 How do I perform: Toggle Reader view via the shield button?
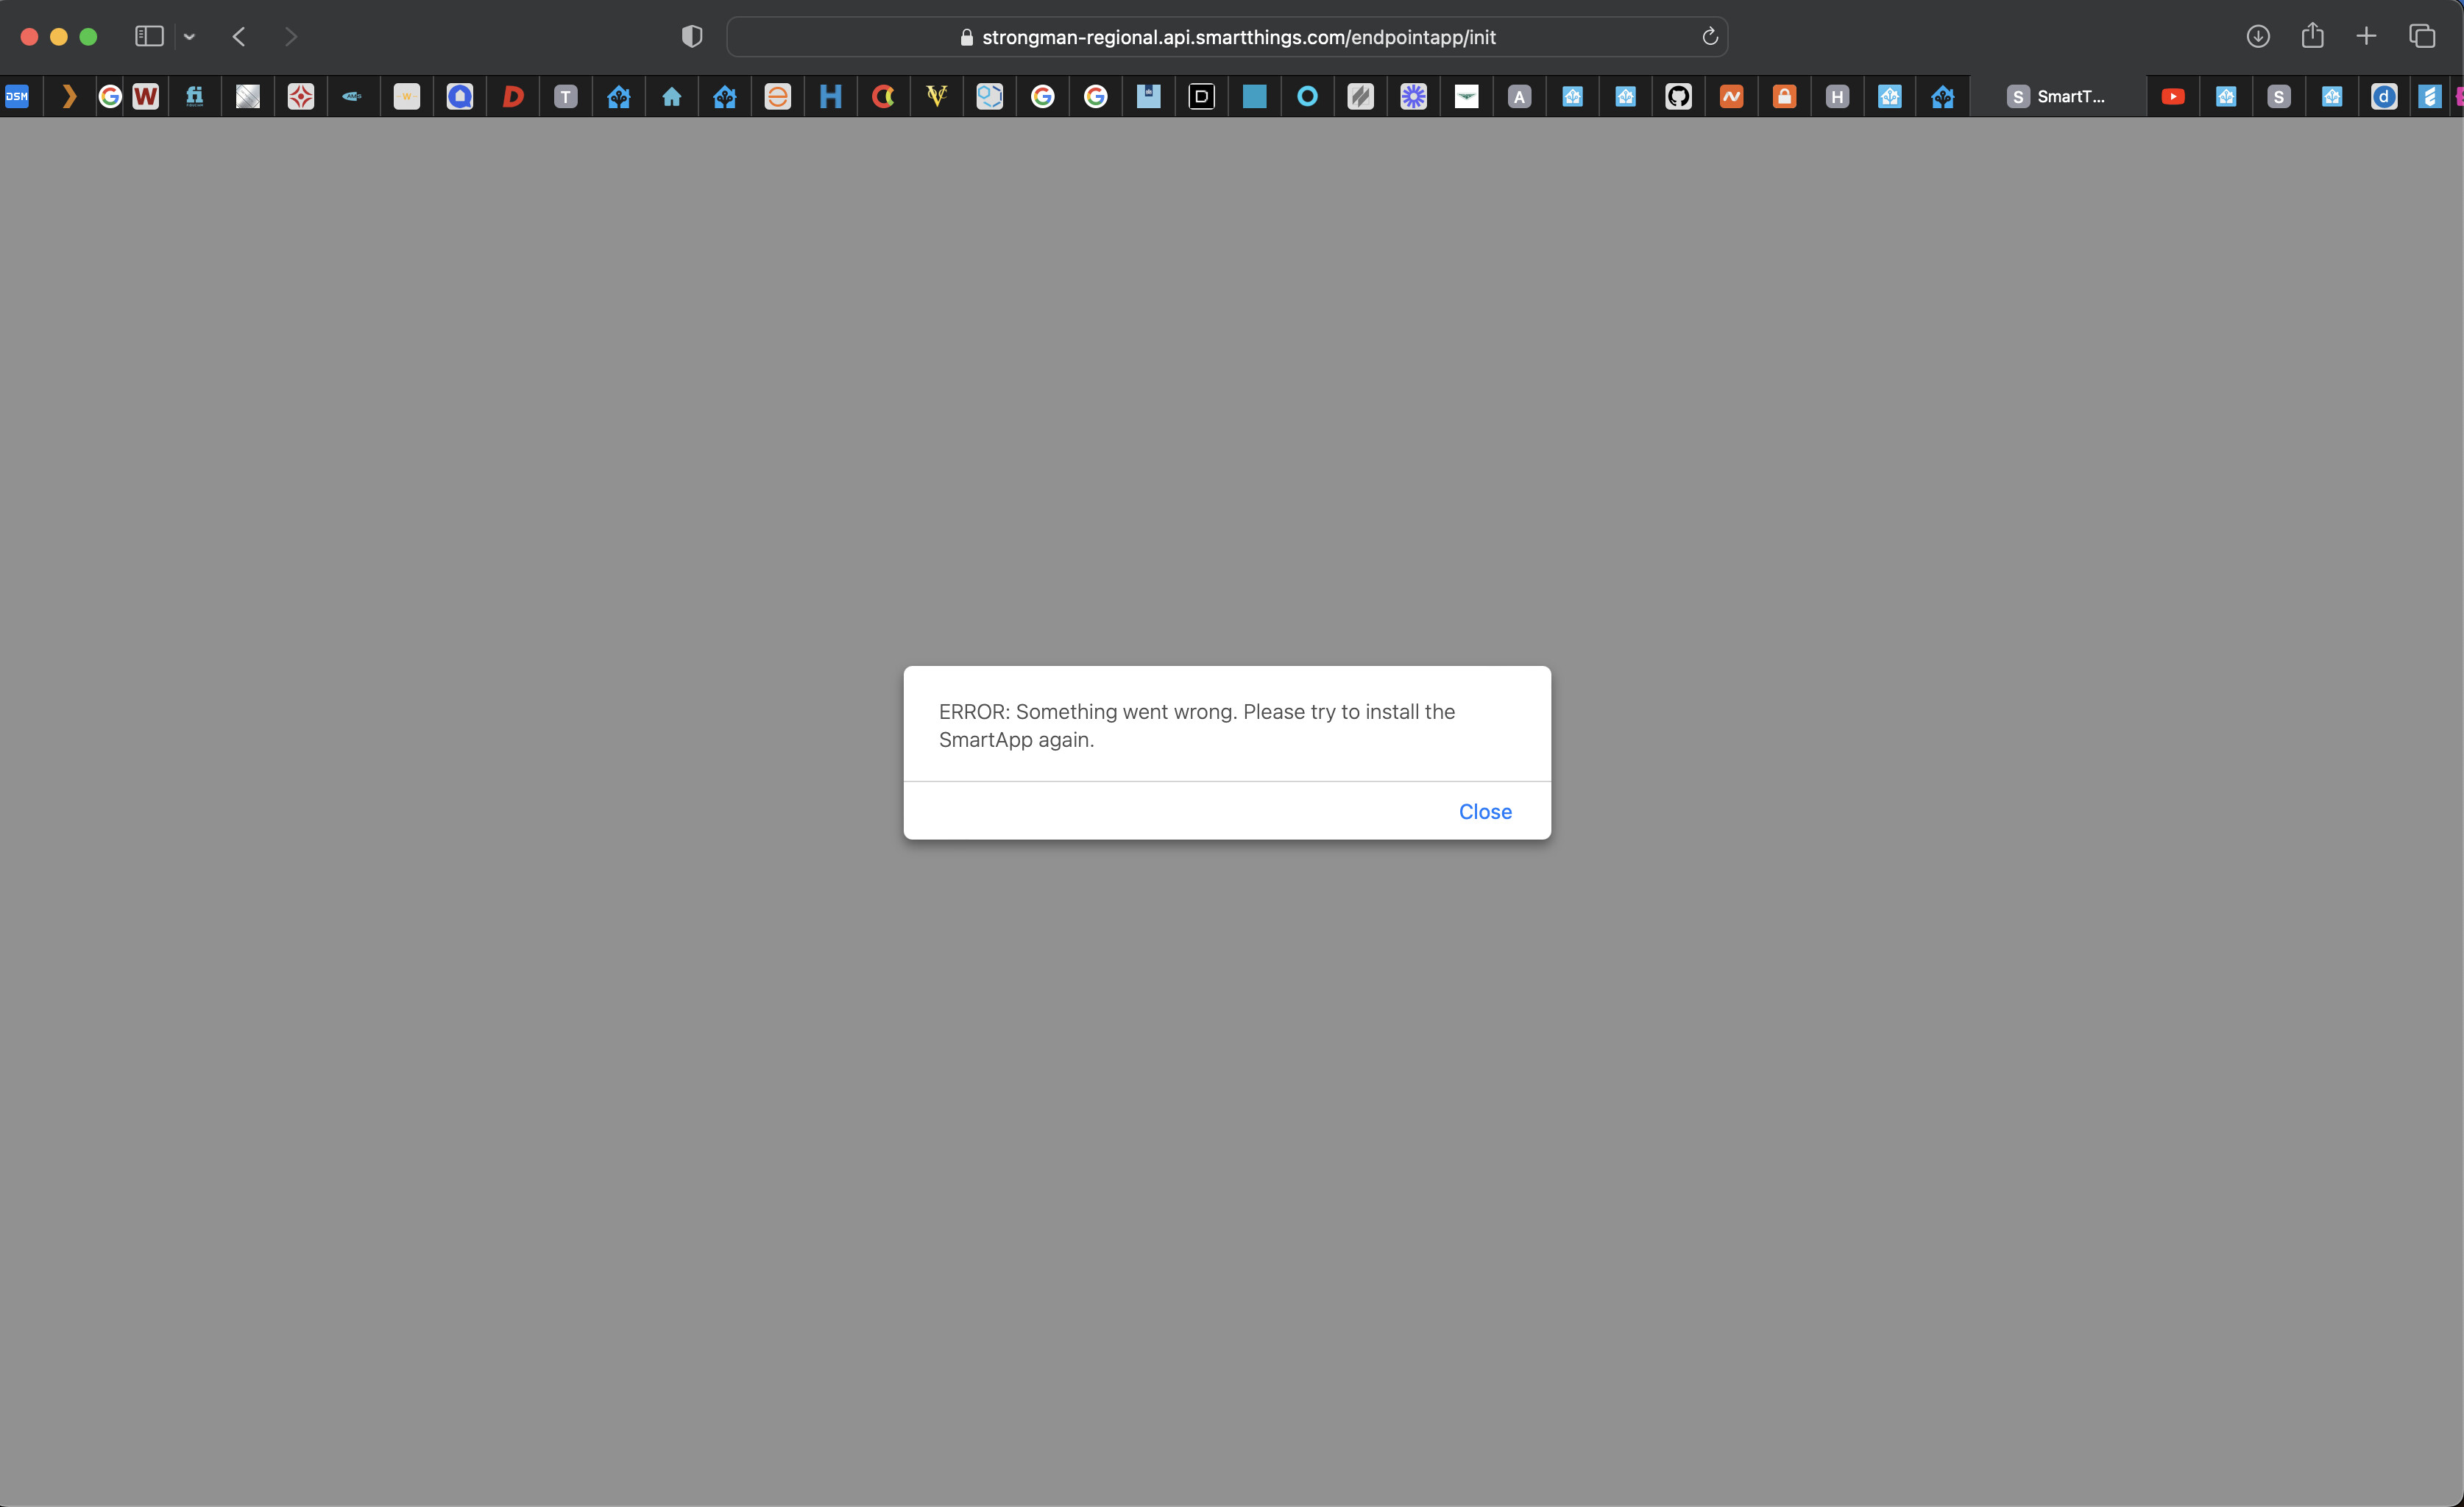pyautogui.click(x=690, y=36)
